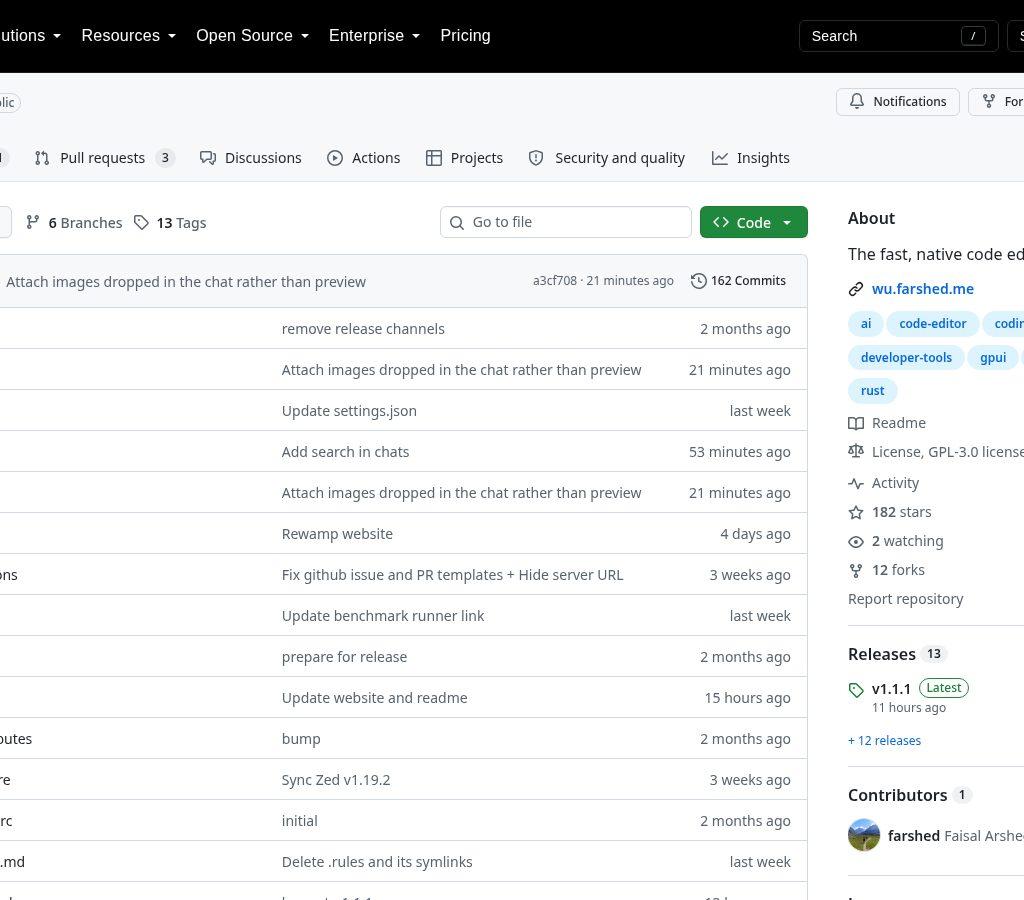Viewport: 1024px width, 900px height.
Task: Expand the Open Source menu
Action: pos(252,35)
